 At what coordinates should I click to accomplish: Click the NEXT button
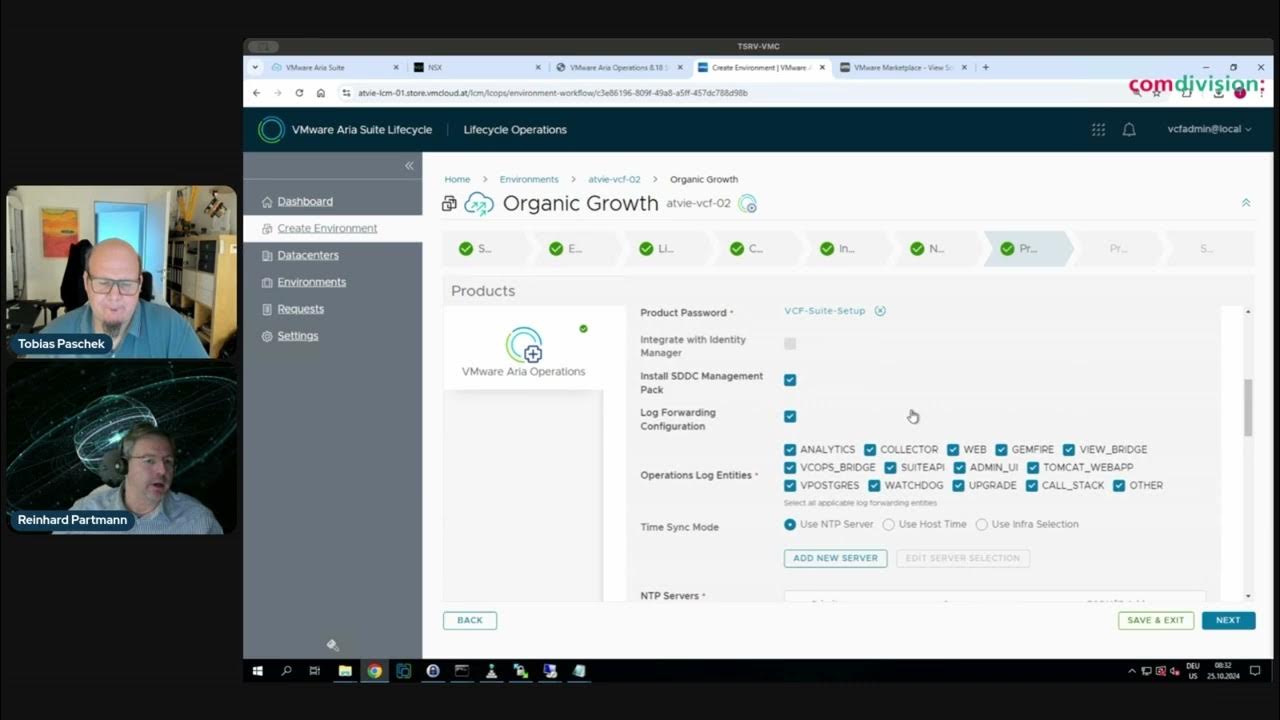pos(1227,620)
